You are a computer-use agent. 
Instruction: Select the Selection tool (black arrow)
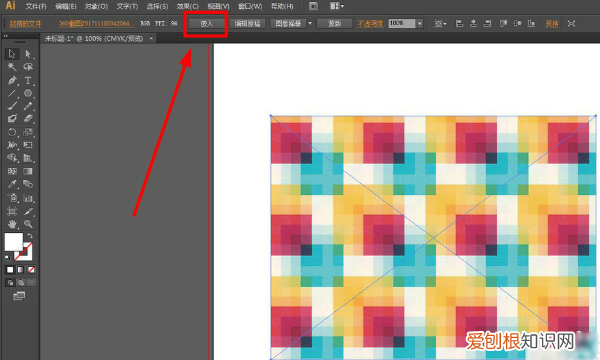click(x=12, y=54)
